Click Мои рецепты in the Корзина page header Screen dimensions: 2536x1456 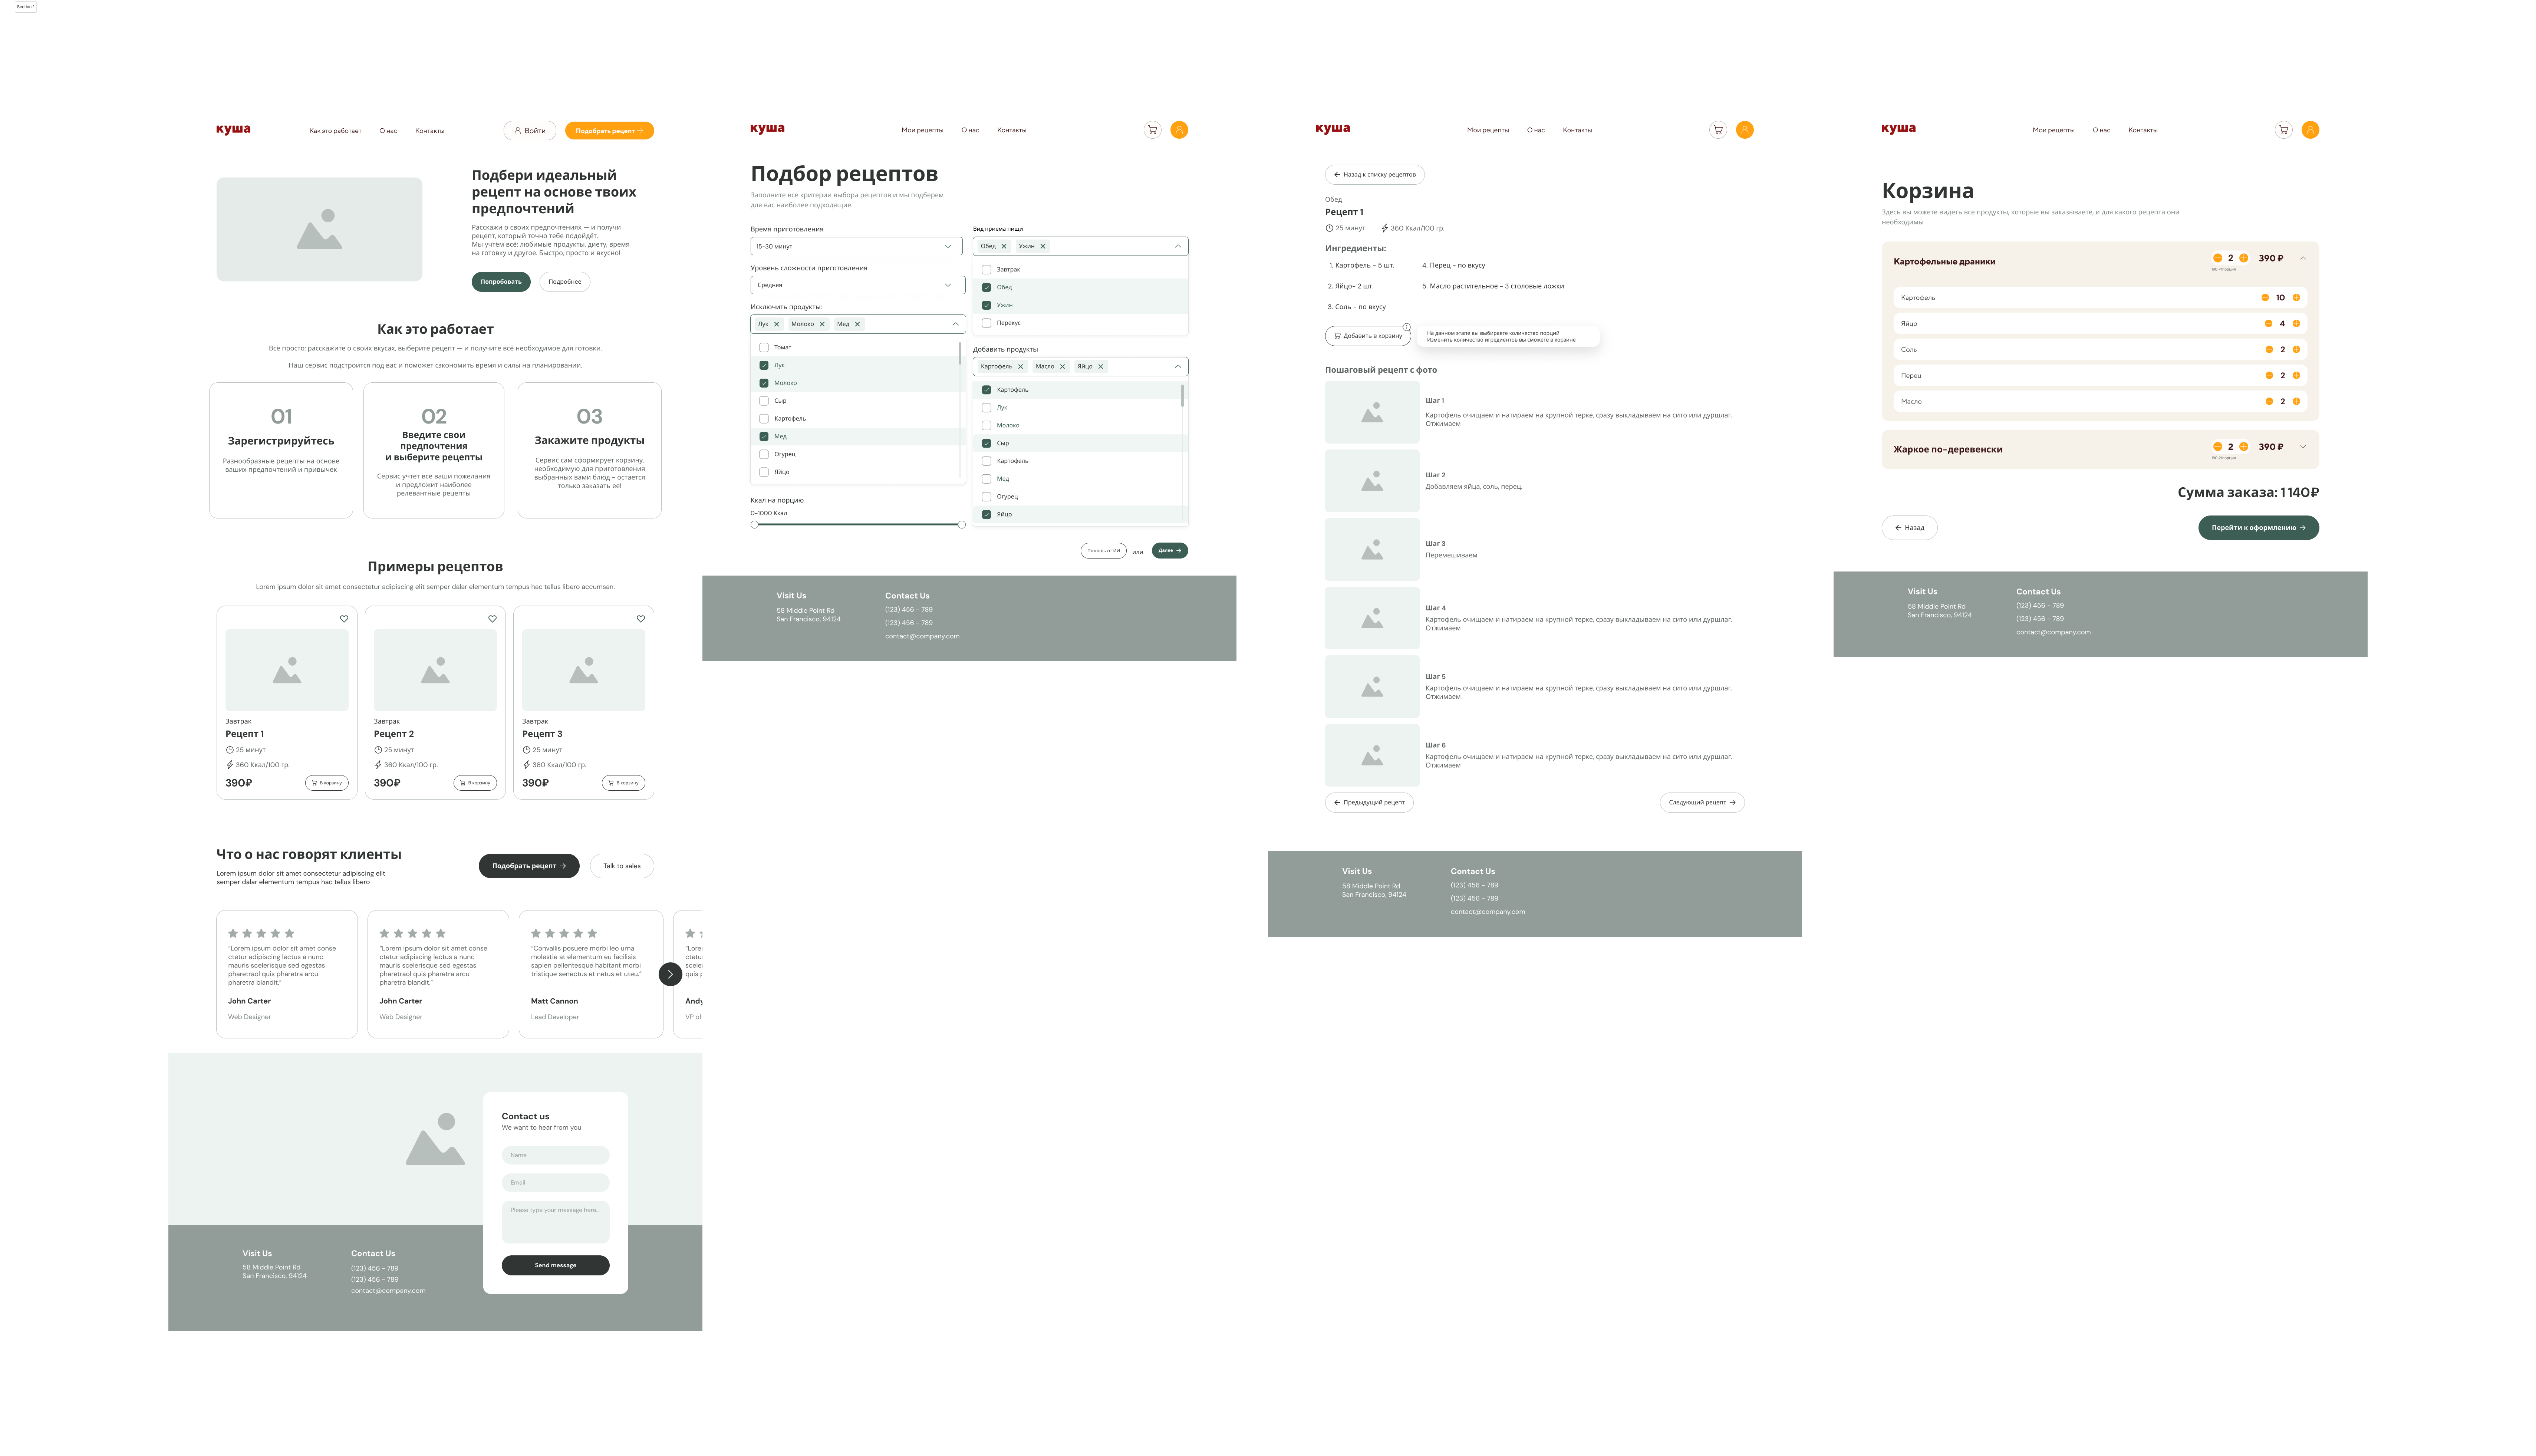(x=2053, y=130)
